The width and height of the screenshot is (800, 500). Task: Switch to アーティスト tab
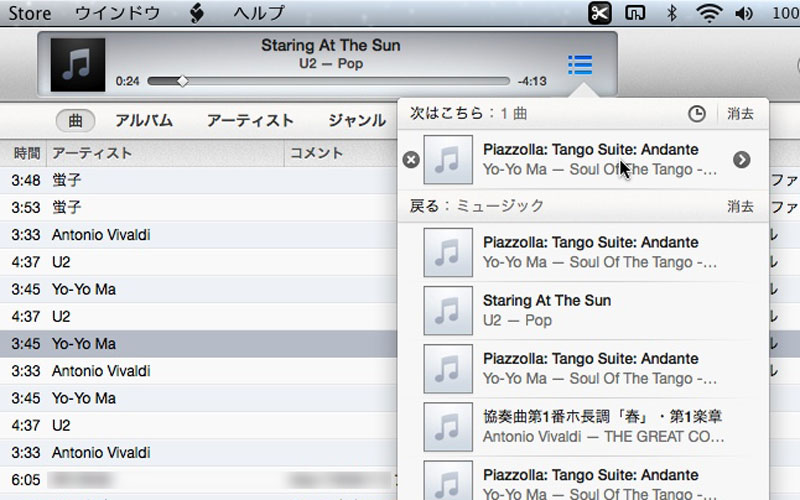click(x=250, y=120)
